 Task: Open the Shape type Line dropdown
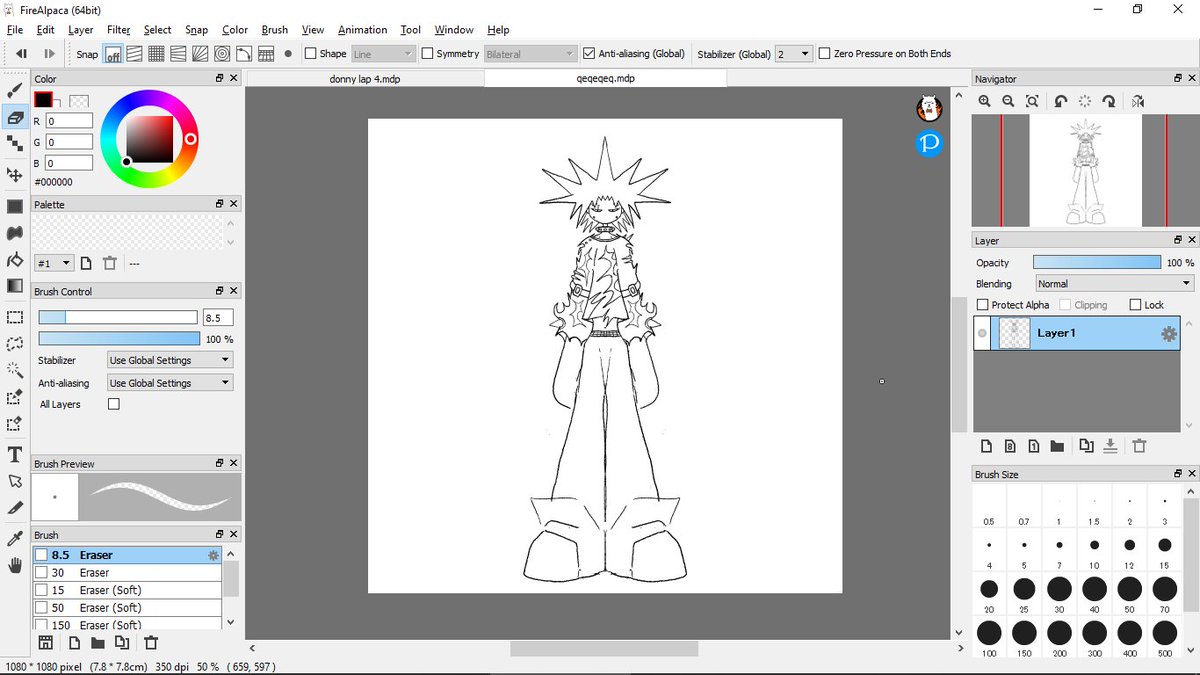click(382, 54)
